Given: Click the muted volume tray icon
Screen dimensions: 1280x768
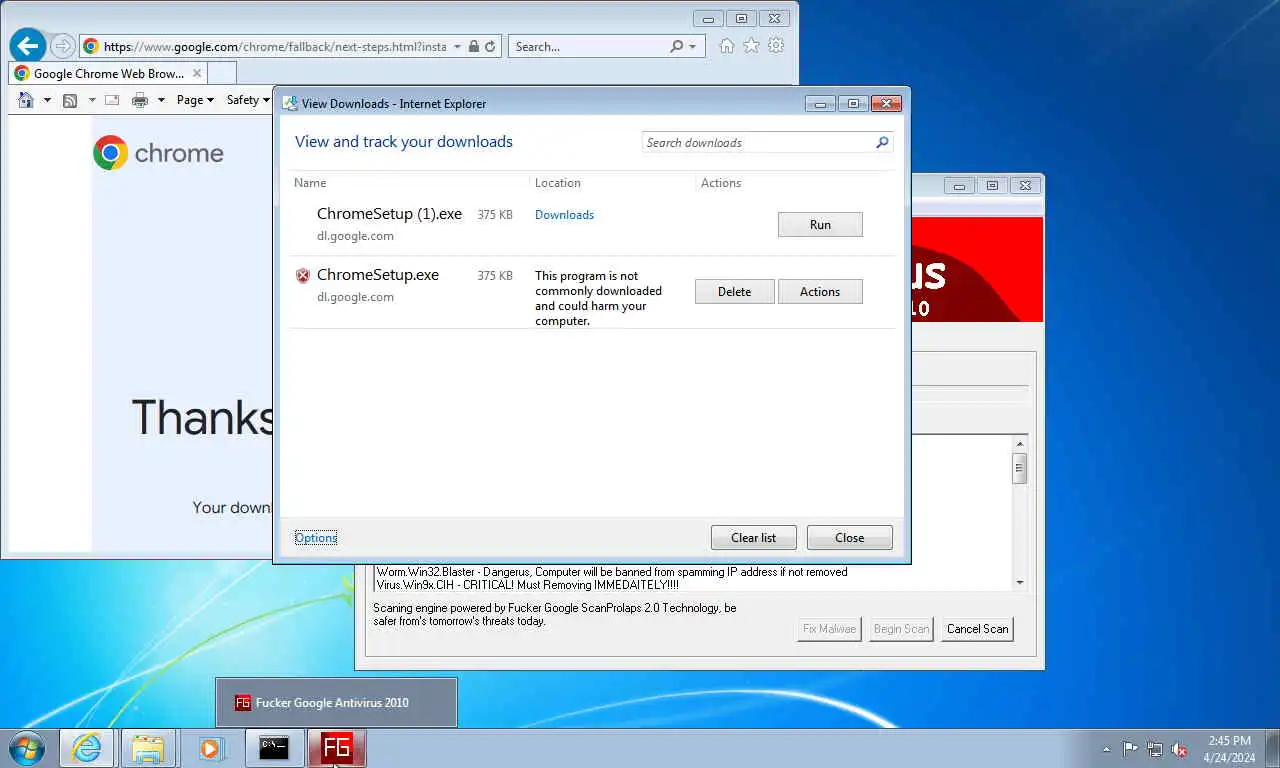Looking at the screenshot, I should pyautogui.click(x=1179, y=749).
